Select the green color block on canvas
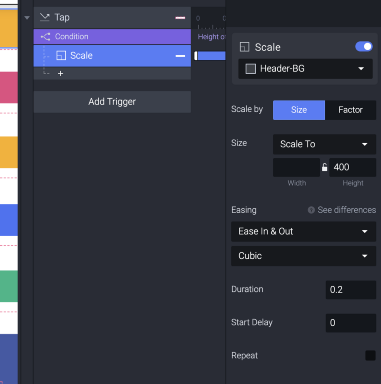Image resolution: width=381 pixels, height=384 pixels. coord(9,286)
